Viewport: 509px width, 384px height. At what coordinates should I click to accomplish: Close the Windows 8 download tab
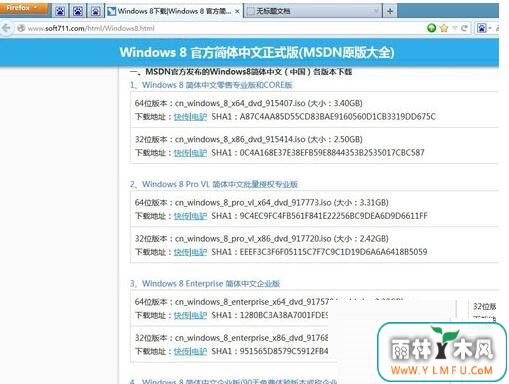tap(237, 11)
